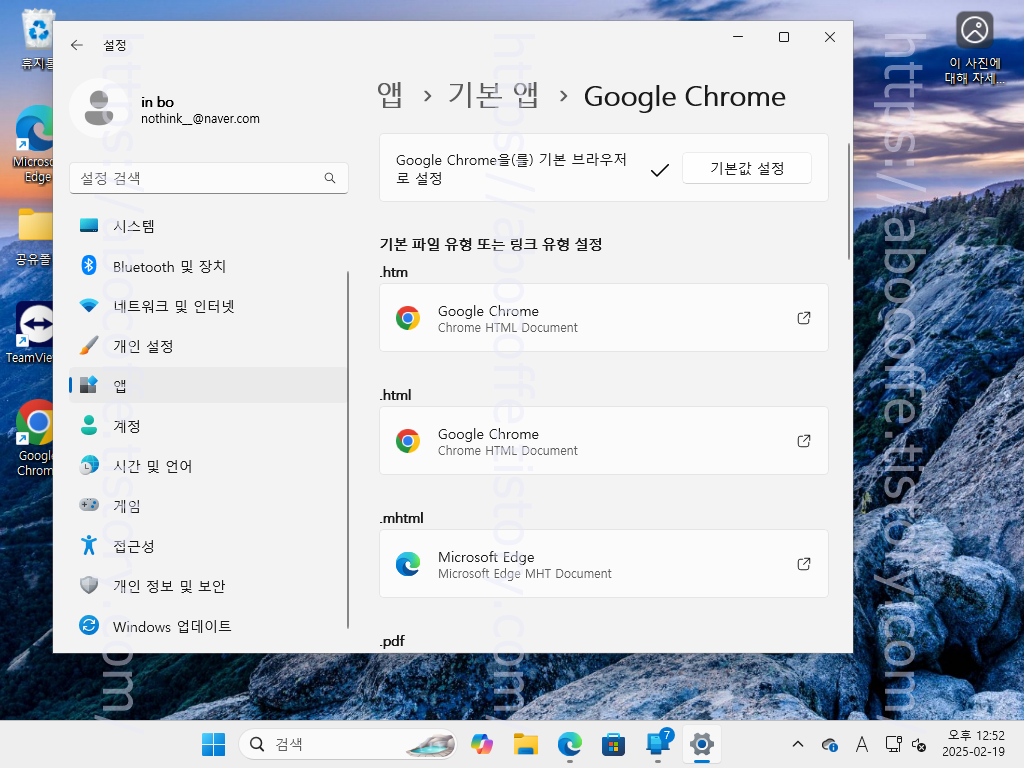Open Bluetooth 및 장치 settings
This screenshot has width=1024, height=768.
(x=208, y=266)
